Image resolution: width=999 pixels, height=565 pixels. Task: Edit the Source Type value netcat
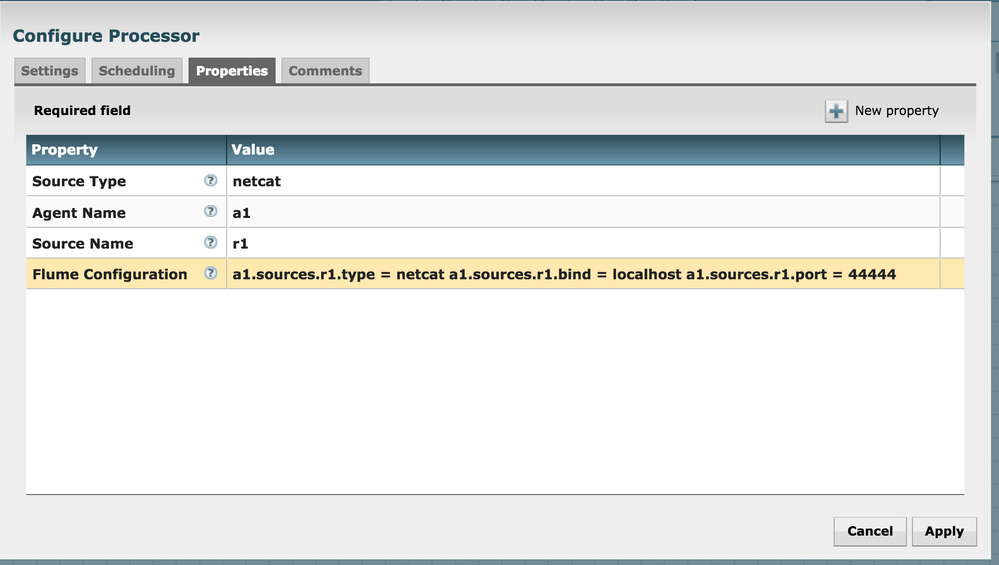click(256, 182)
